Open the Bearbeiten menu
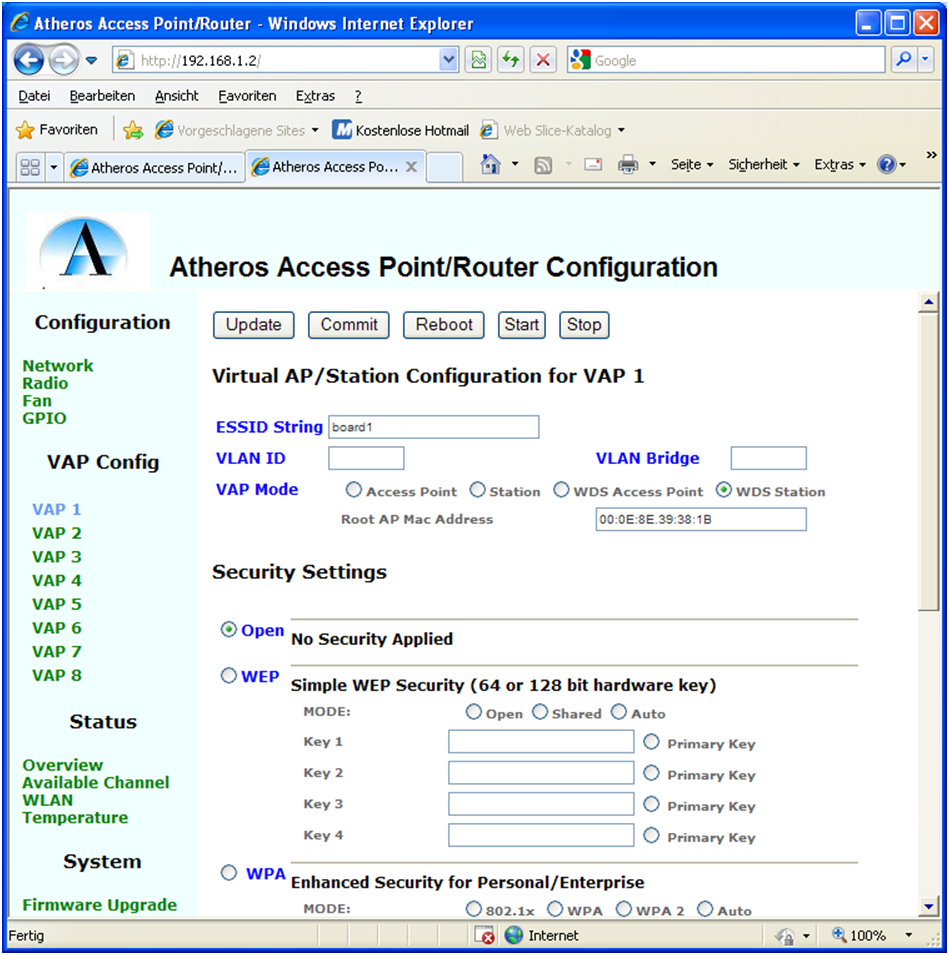 click(102, 96)
